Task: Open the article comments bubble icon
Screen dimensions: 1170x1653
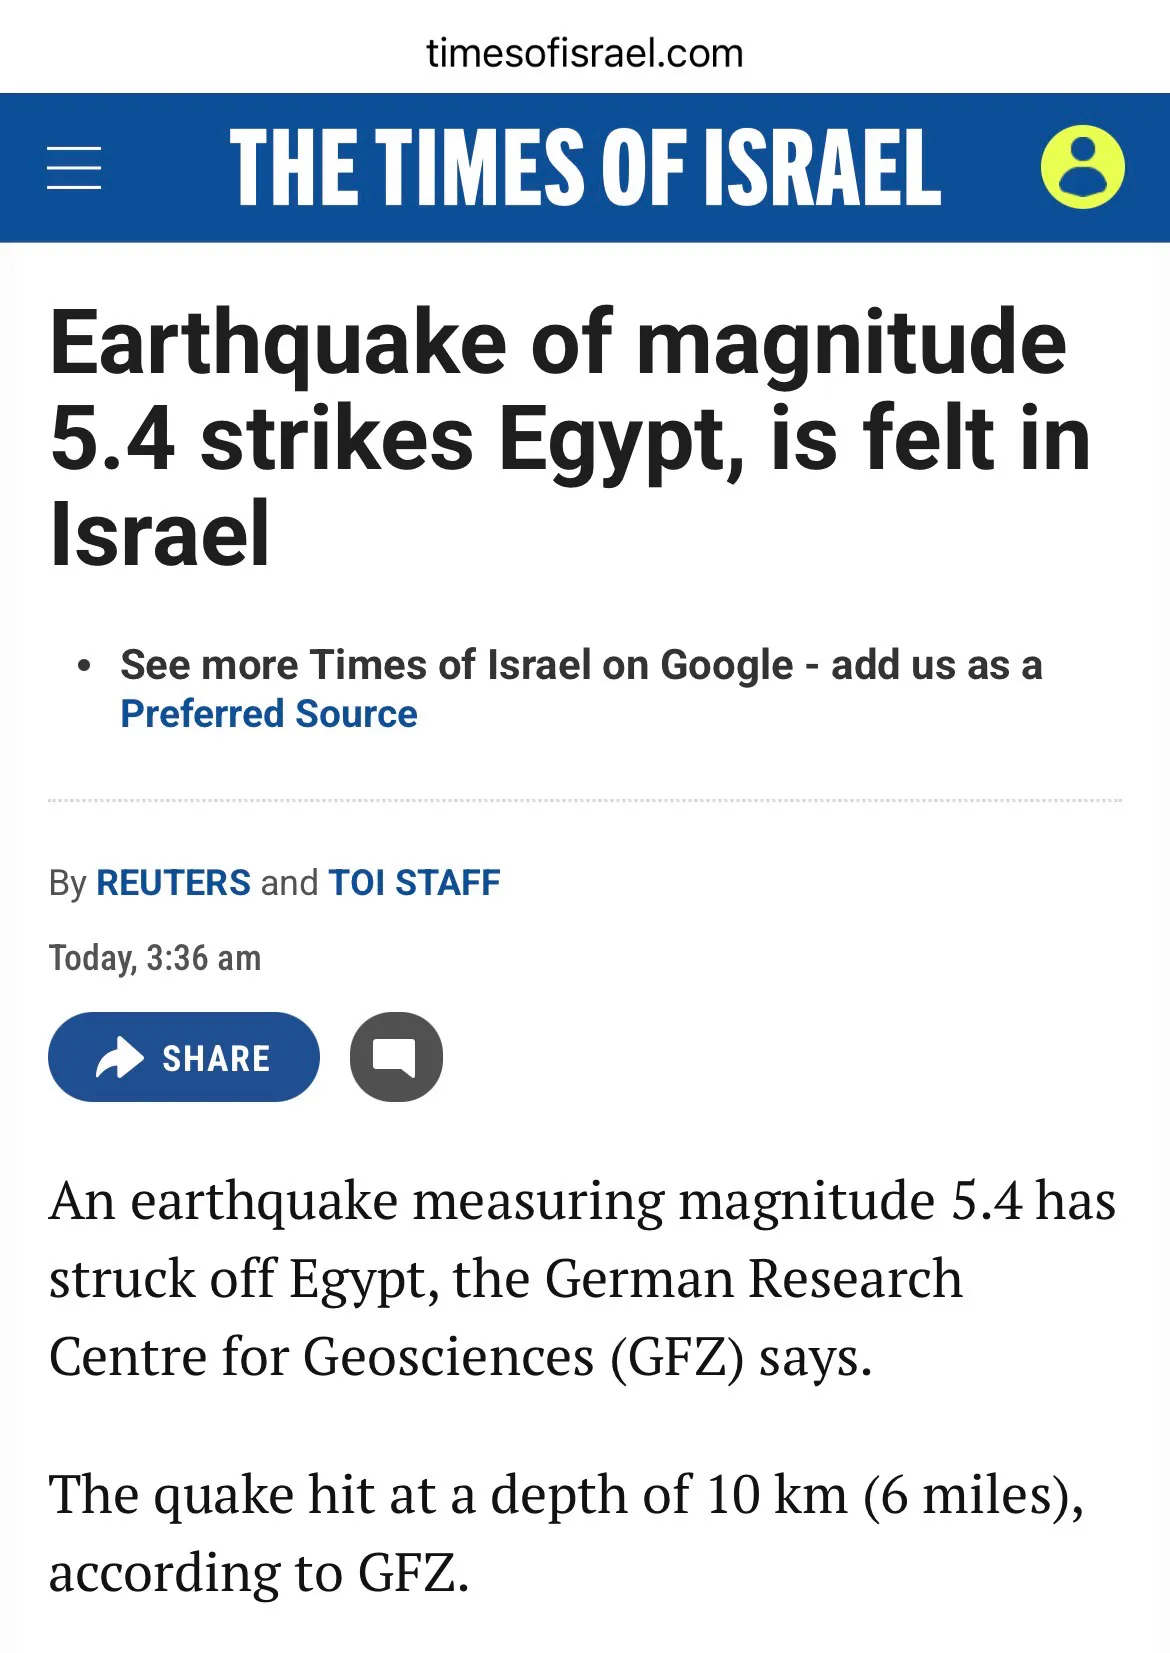Action: [396, 1057]
